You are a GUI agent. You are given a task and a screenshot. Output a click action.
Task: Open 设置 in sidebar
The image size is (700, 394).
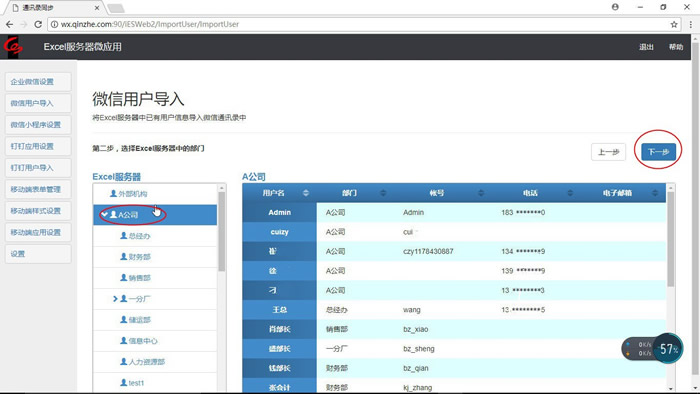pyautogui.click(x=38, y=254)
